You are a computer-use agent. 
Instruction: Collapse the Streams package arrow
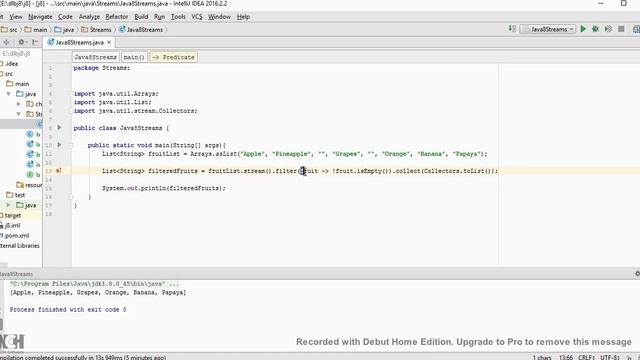18,114
